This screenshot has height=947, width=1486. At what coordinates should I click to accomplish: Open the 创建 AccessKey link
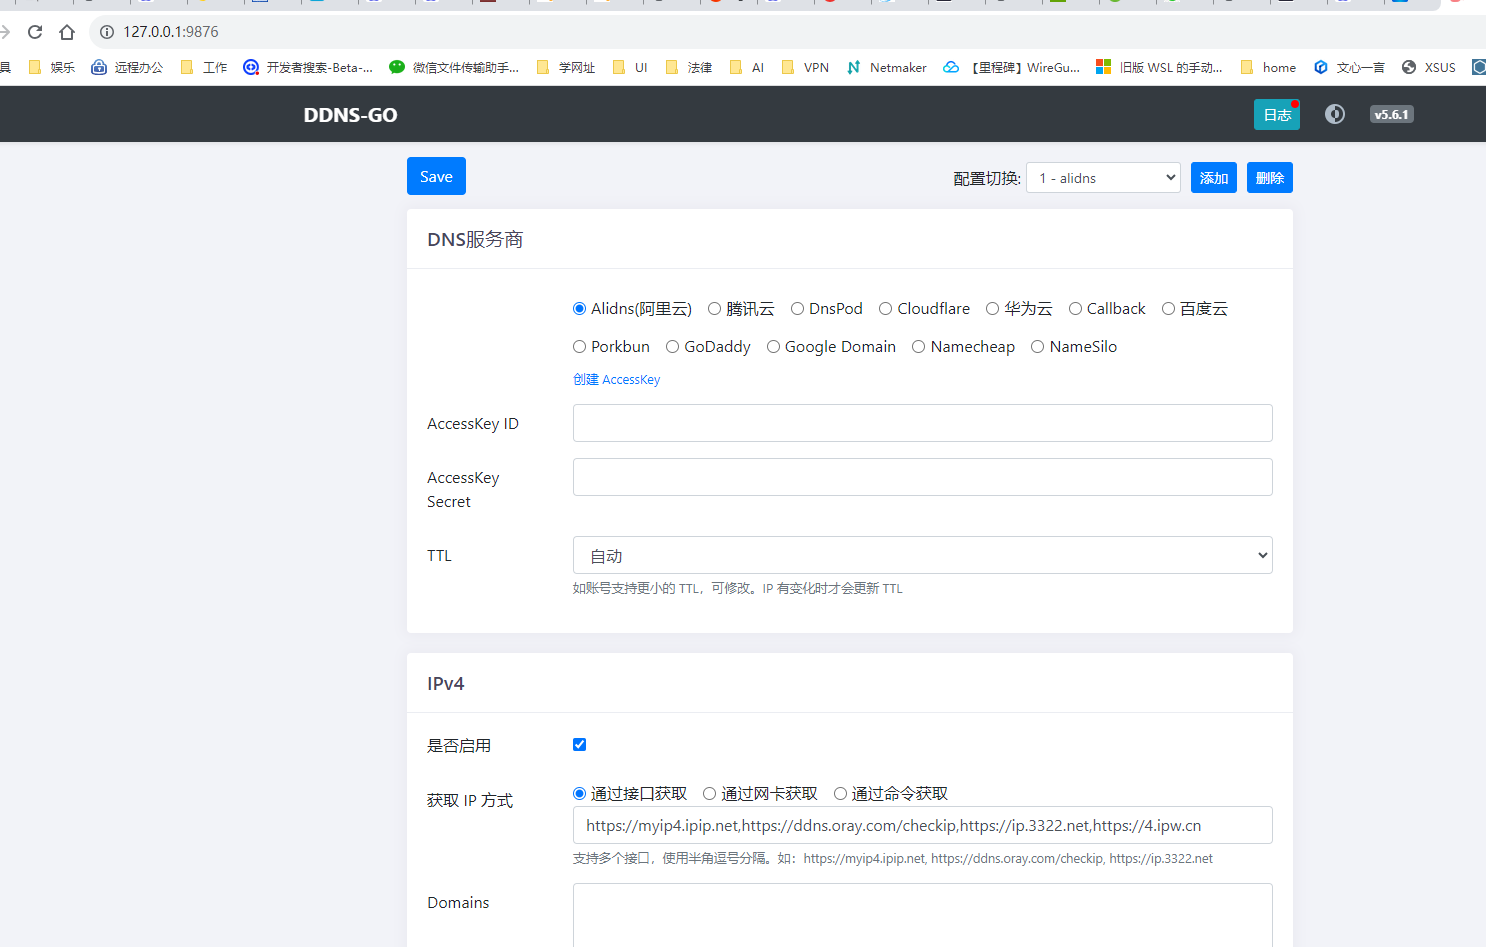(x=616, y=380)
